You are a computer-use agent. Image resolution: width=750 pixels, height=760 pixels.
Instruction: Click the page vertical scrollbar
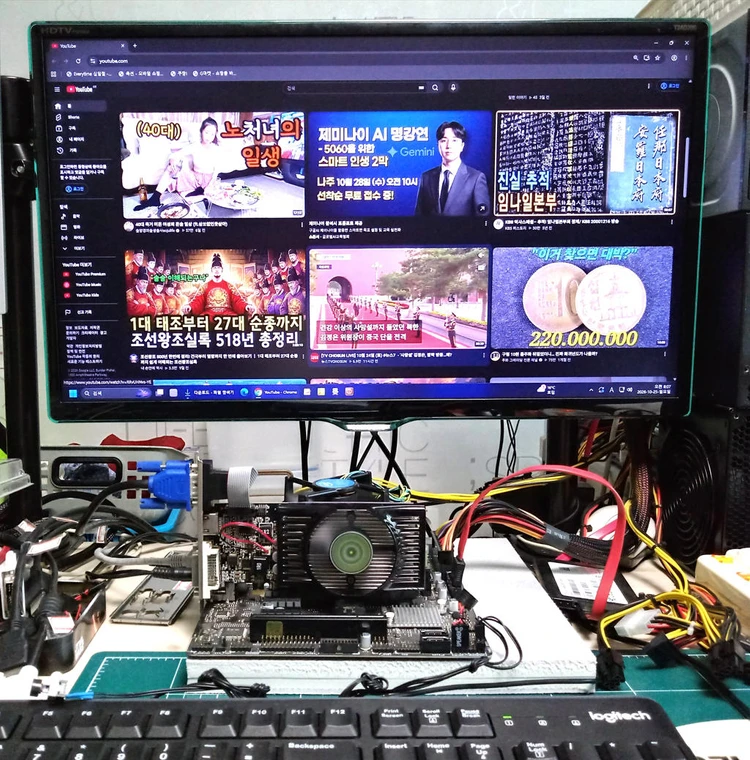pyautogui.click(x=686, y=167)
